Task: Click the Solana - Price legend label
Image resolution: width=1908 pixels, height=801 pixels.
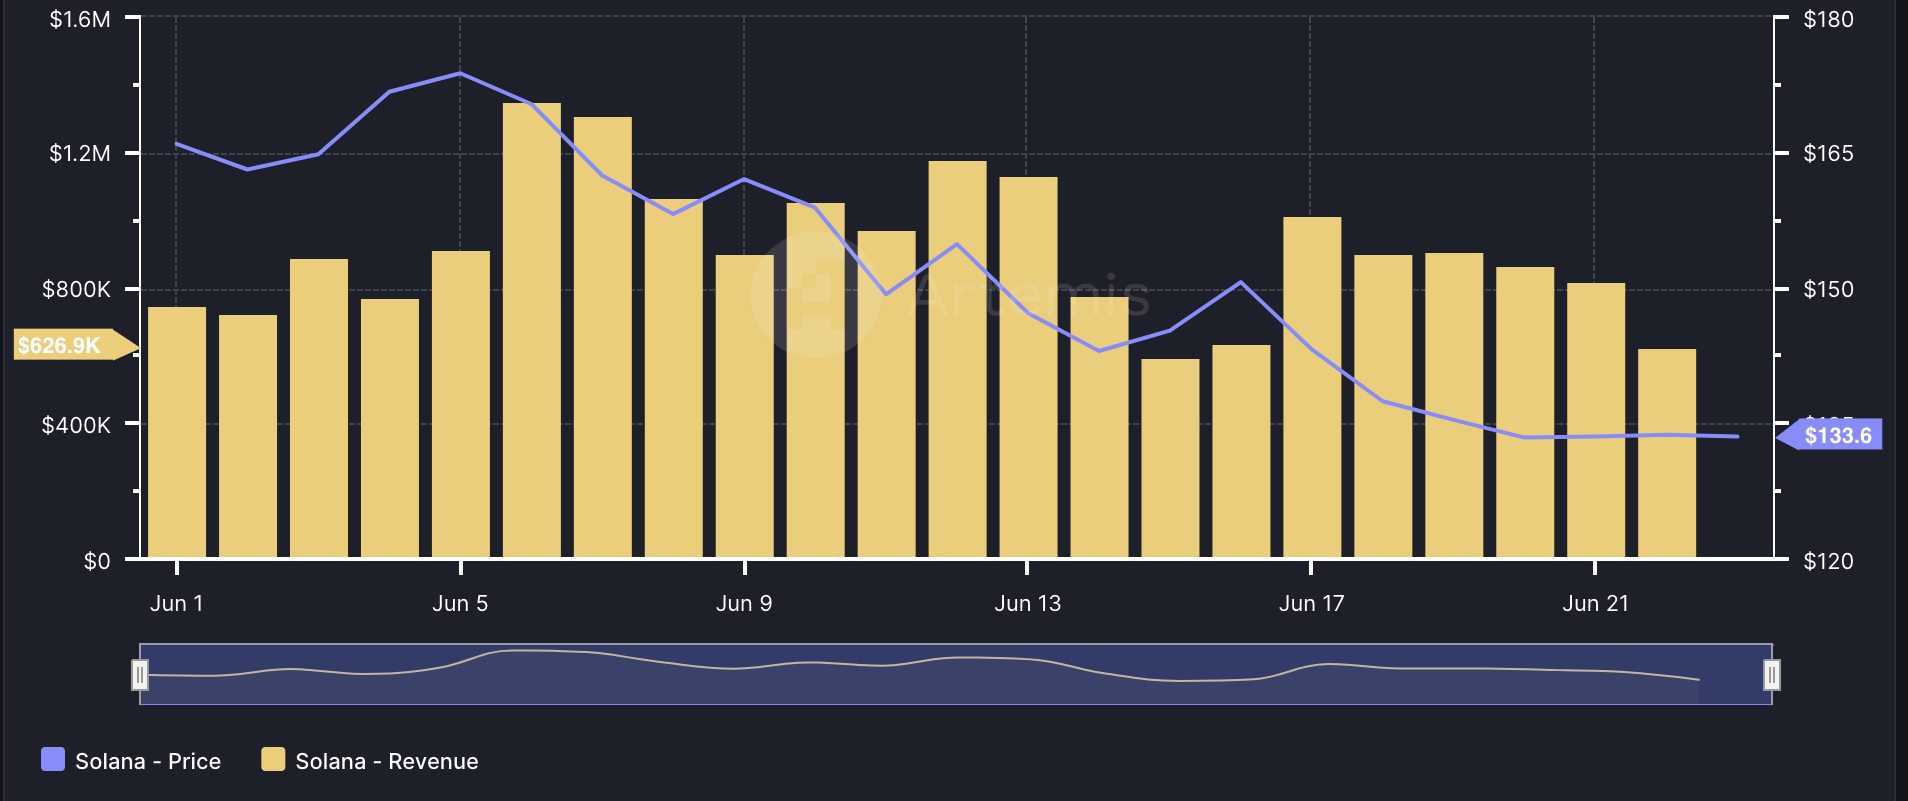Action: click(x=148, y=761)
